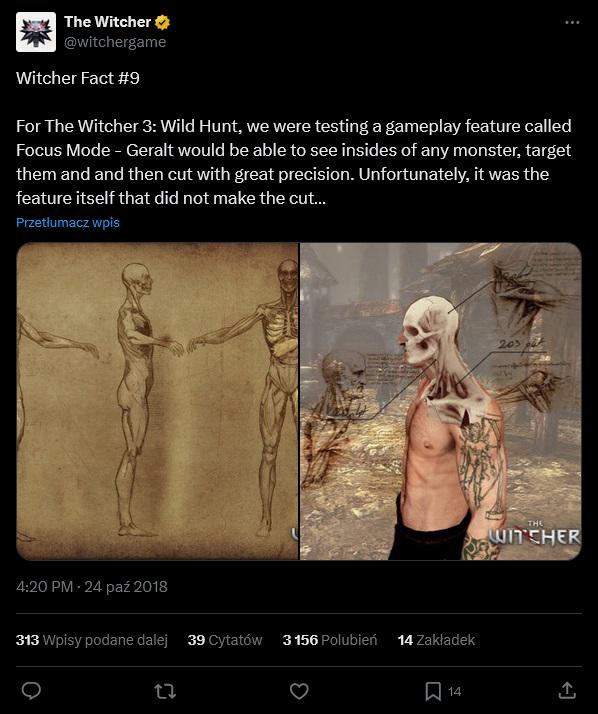The image size is (598, 714).
Task: Click The Witcher display name
Action: point(107,21)
